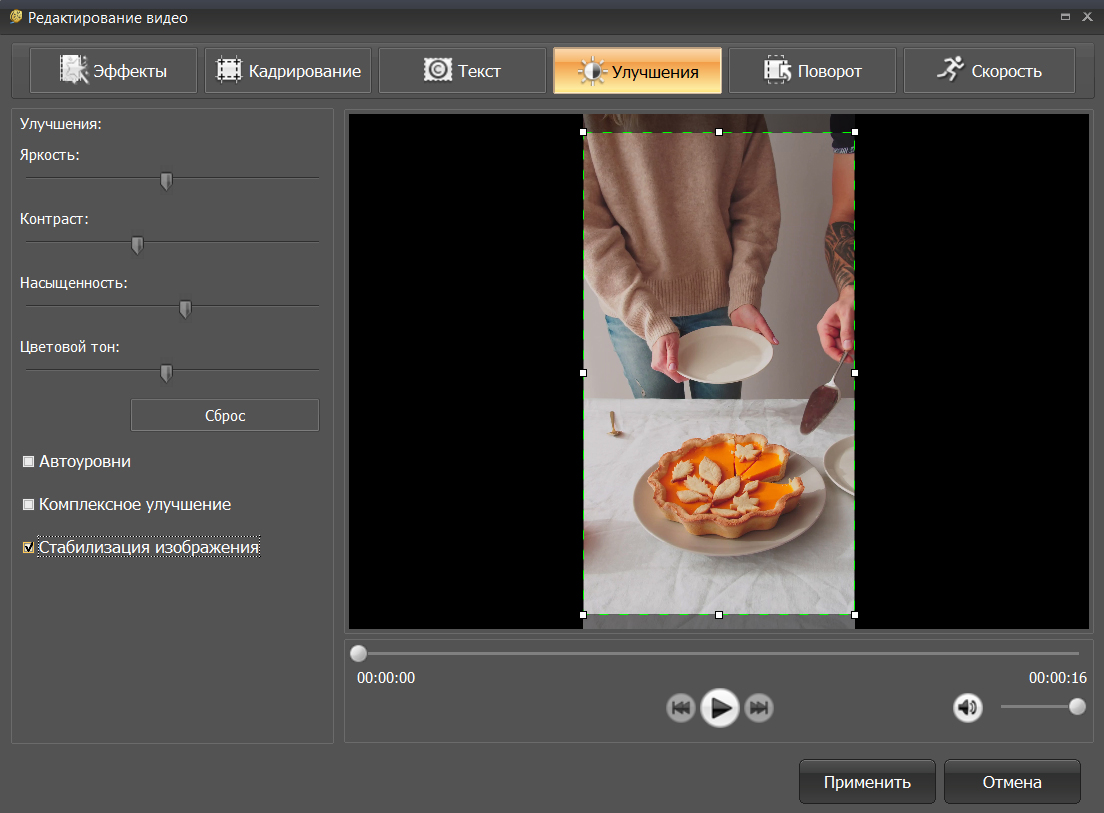Maximize the Редактирование видео window
Viewport: 1104px width, 813px height.
[x=1065, y=17]
